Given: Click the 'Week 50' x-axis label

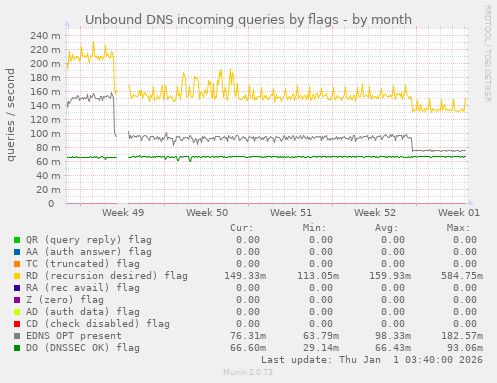Looking at the screenshot, I should [x=207, y=213].
